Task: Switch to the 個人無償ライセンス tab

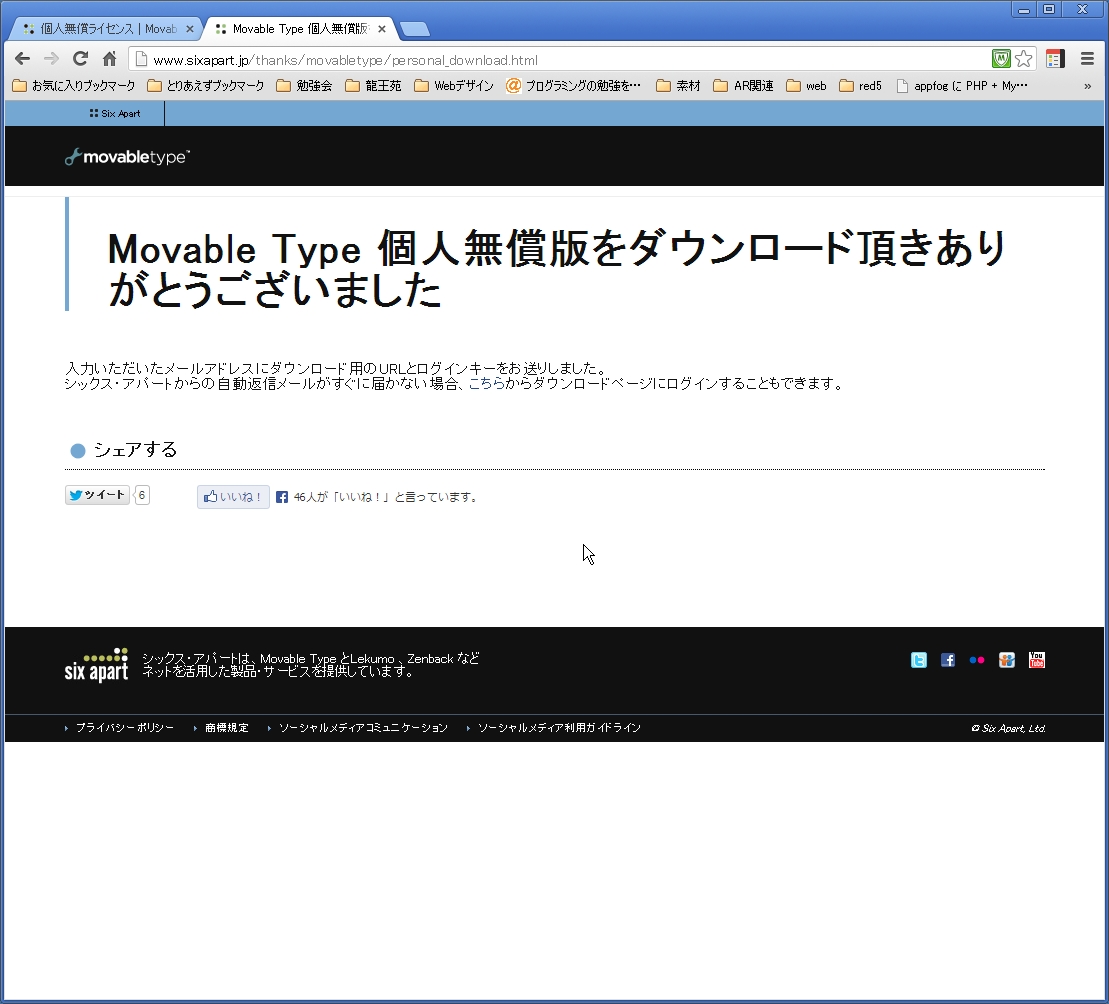Action: [x=108, y=29]
